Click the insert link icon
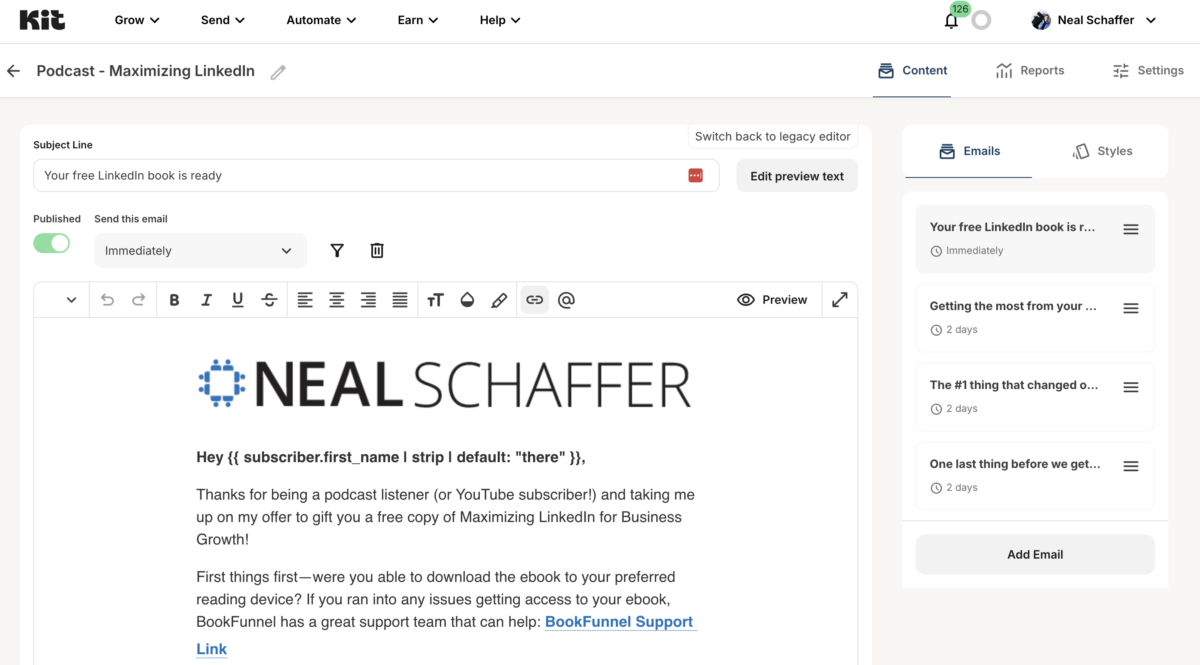Screen dimensions: 1200x665 pos(535,300)
